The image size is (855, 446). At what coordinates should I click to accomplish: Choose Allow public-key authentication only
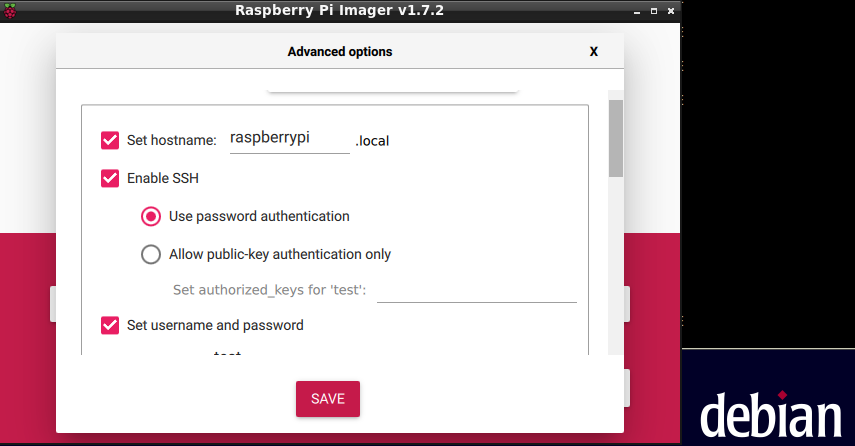[x=151, y=254]
